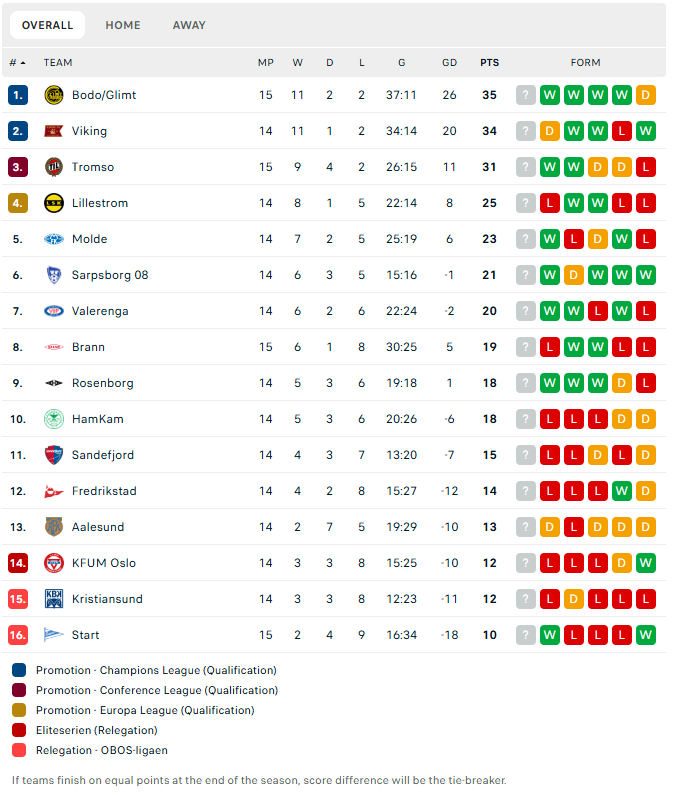Viewport: 678px width, 795px height.
Task: Click Bodo/Glimt's last draw form badge
Action: (x=646, y=95)
